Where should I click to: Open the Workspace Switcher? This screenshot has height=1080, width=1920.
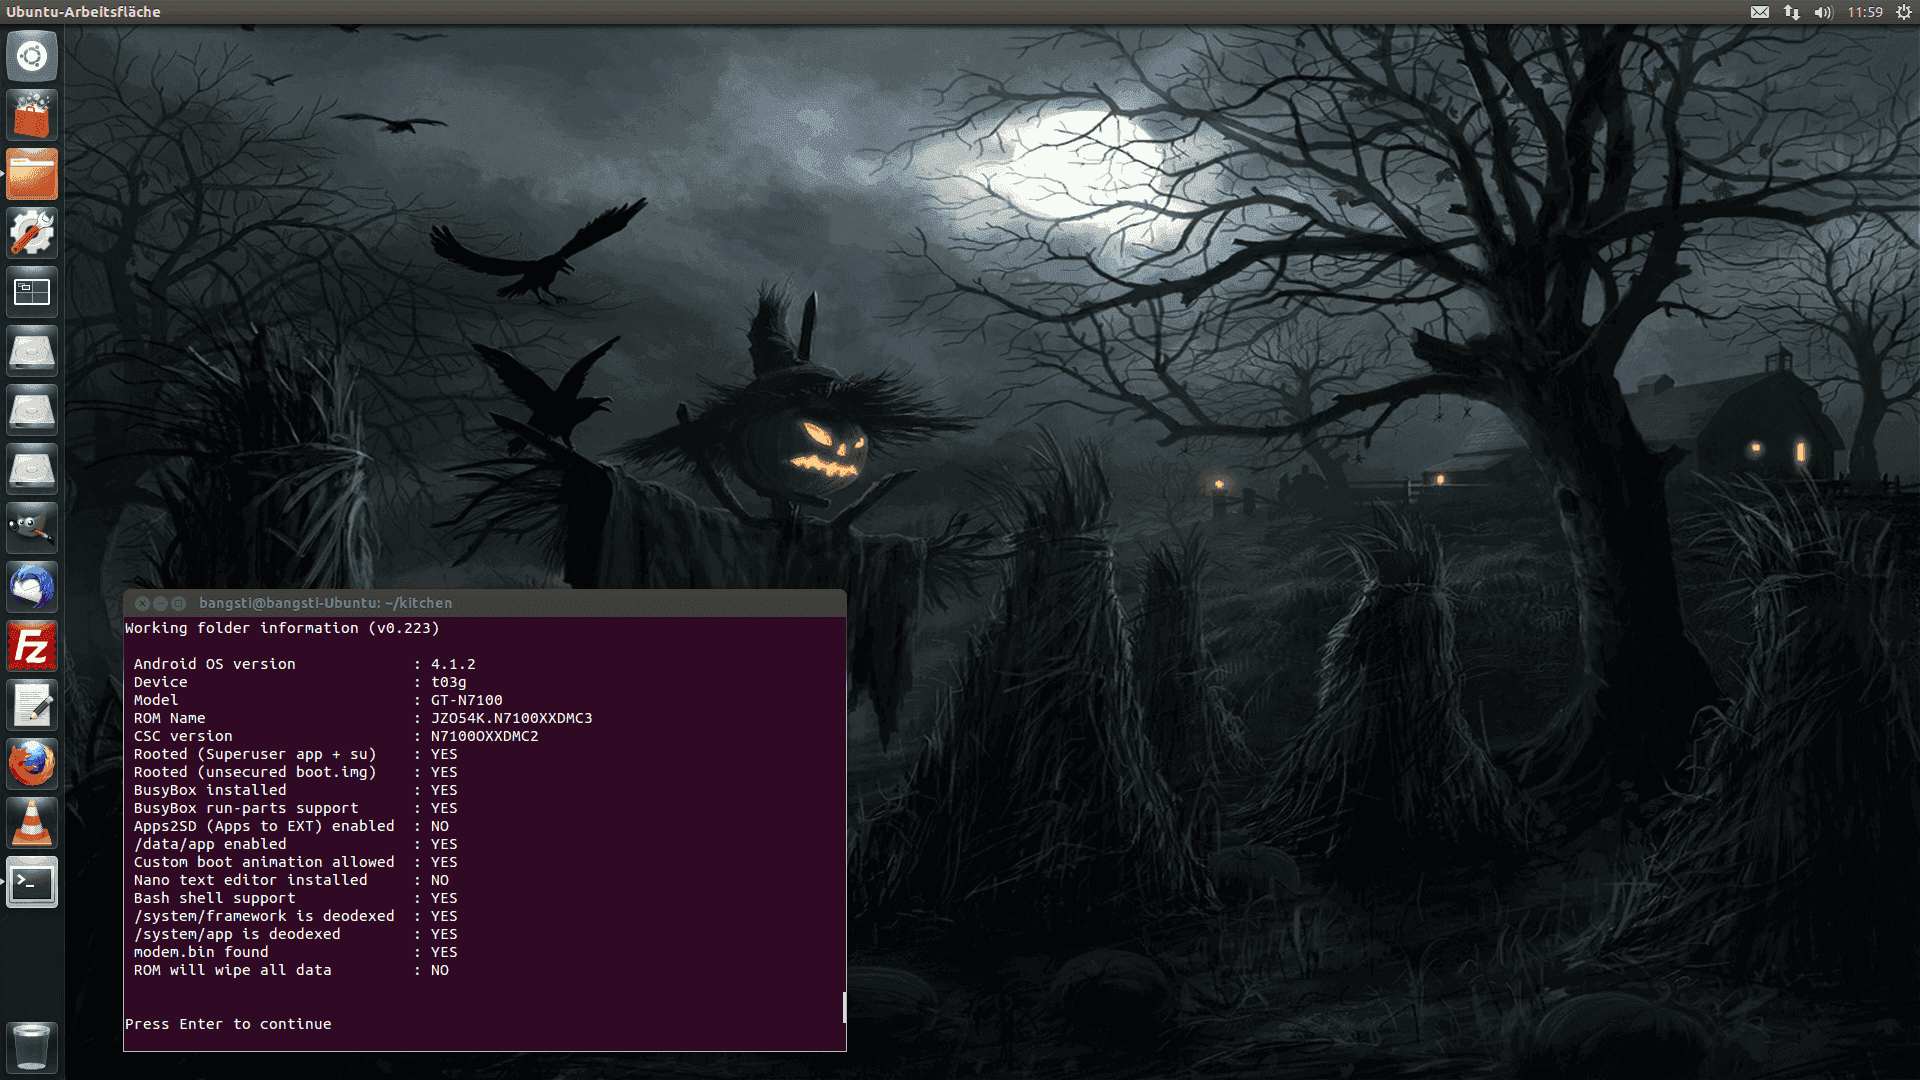point(32,292)
